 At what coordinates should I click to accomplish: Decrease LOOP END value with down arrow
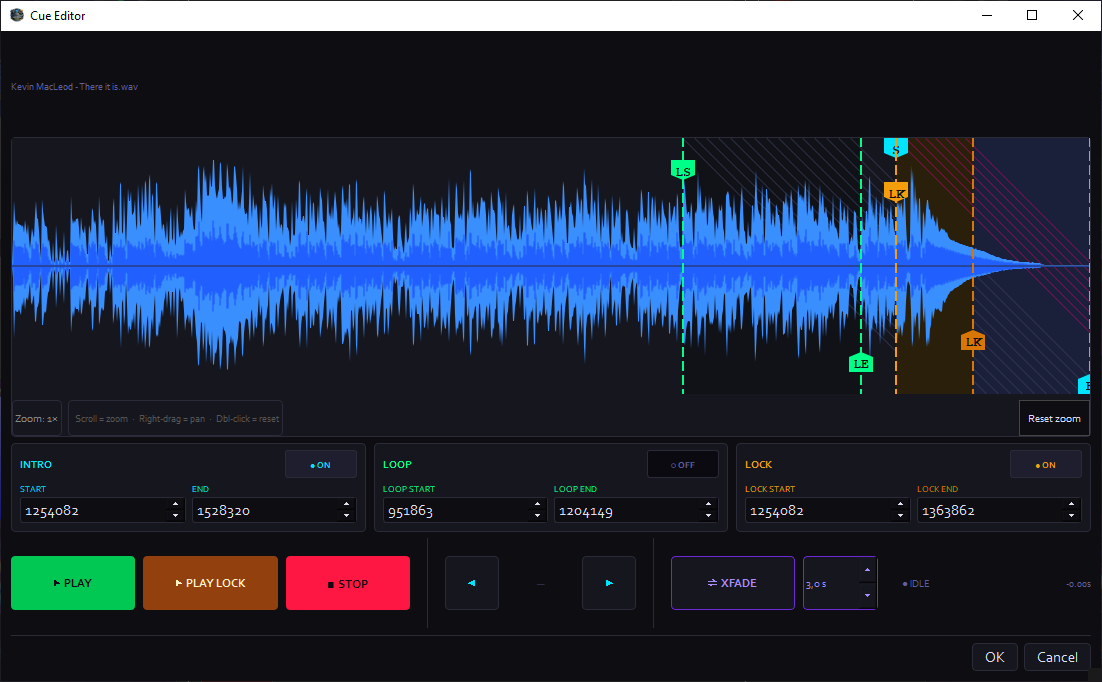(x=708, y=516)
